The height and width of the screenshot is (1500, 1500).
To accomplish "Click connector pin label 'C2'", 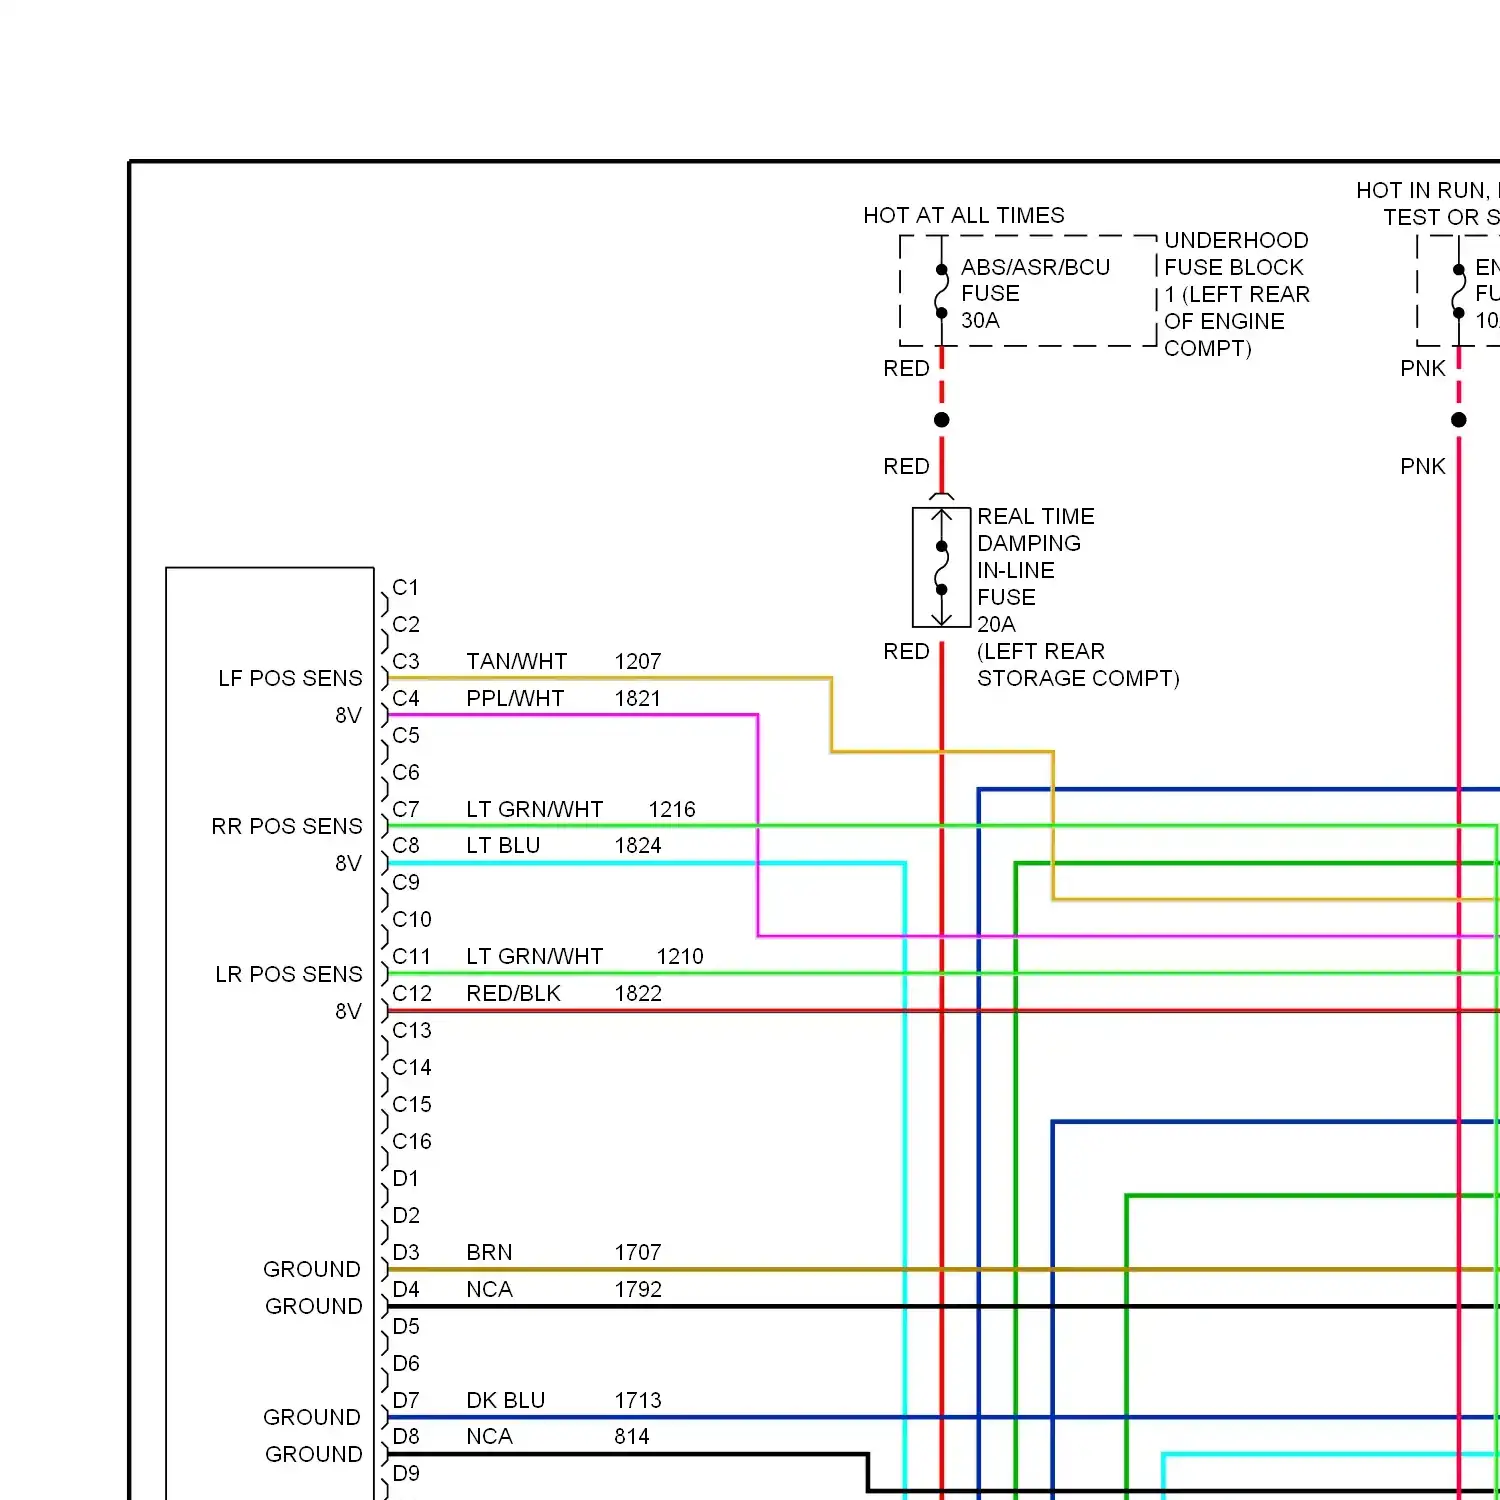I will [x=406, y=625].
